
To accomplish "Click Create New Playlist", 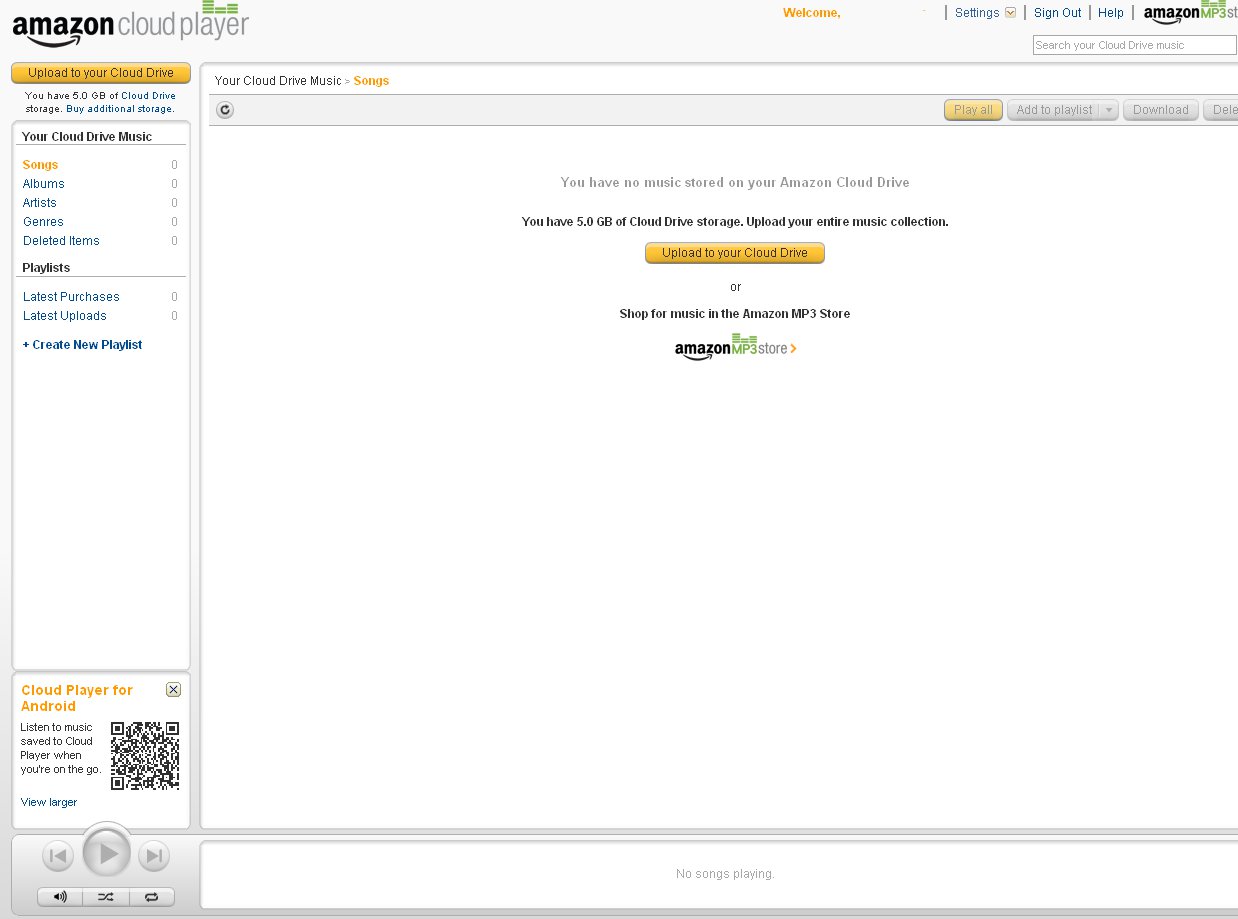I will click(x=82, y=345).
